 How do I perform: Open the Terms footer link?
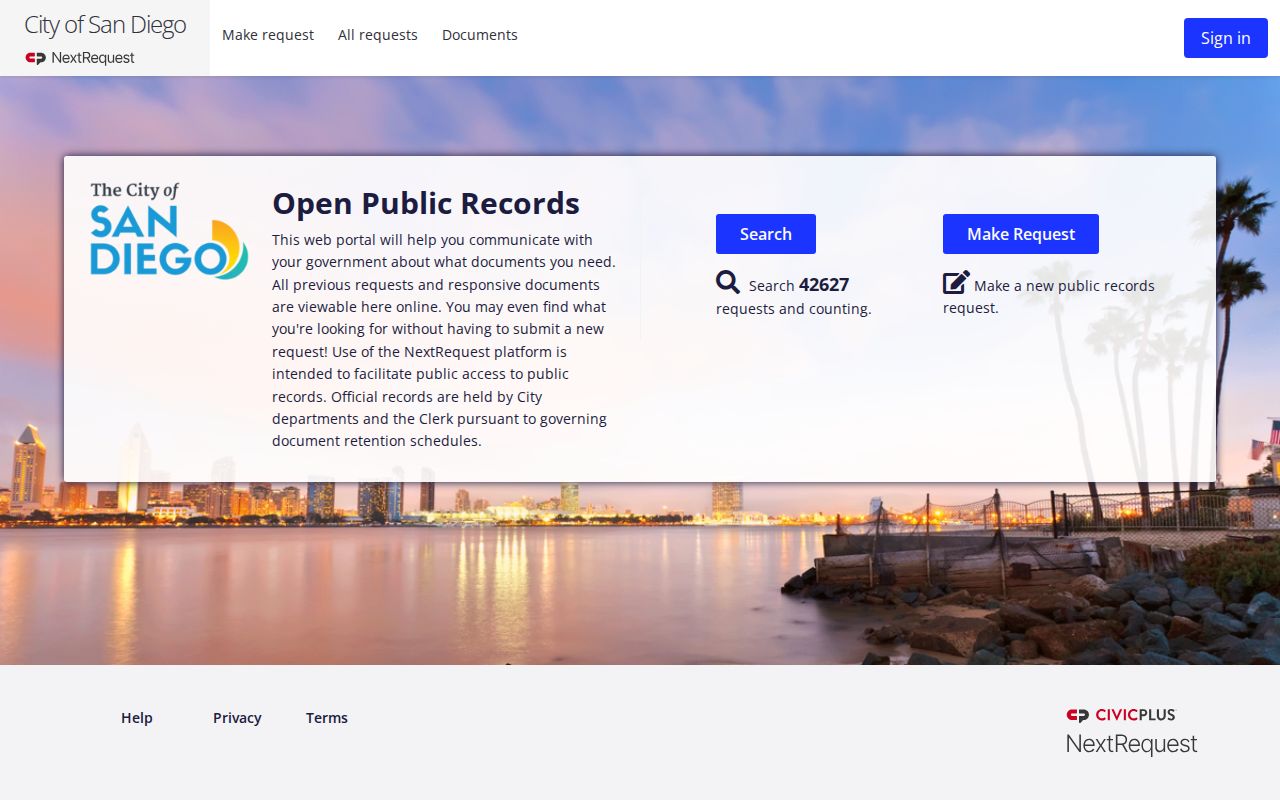[327, 718]
